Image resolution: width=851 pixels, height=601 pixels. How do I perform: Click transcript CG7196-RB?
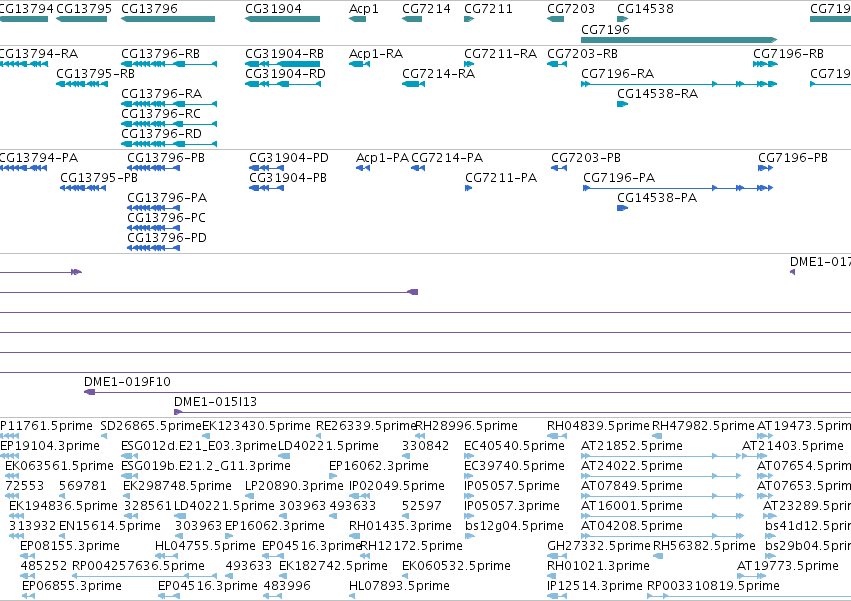point(765,64)
